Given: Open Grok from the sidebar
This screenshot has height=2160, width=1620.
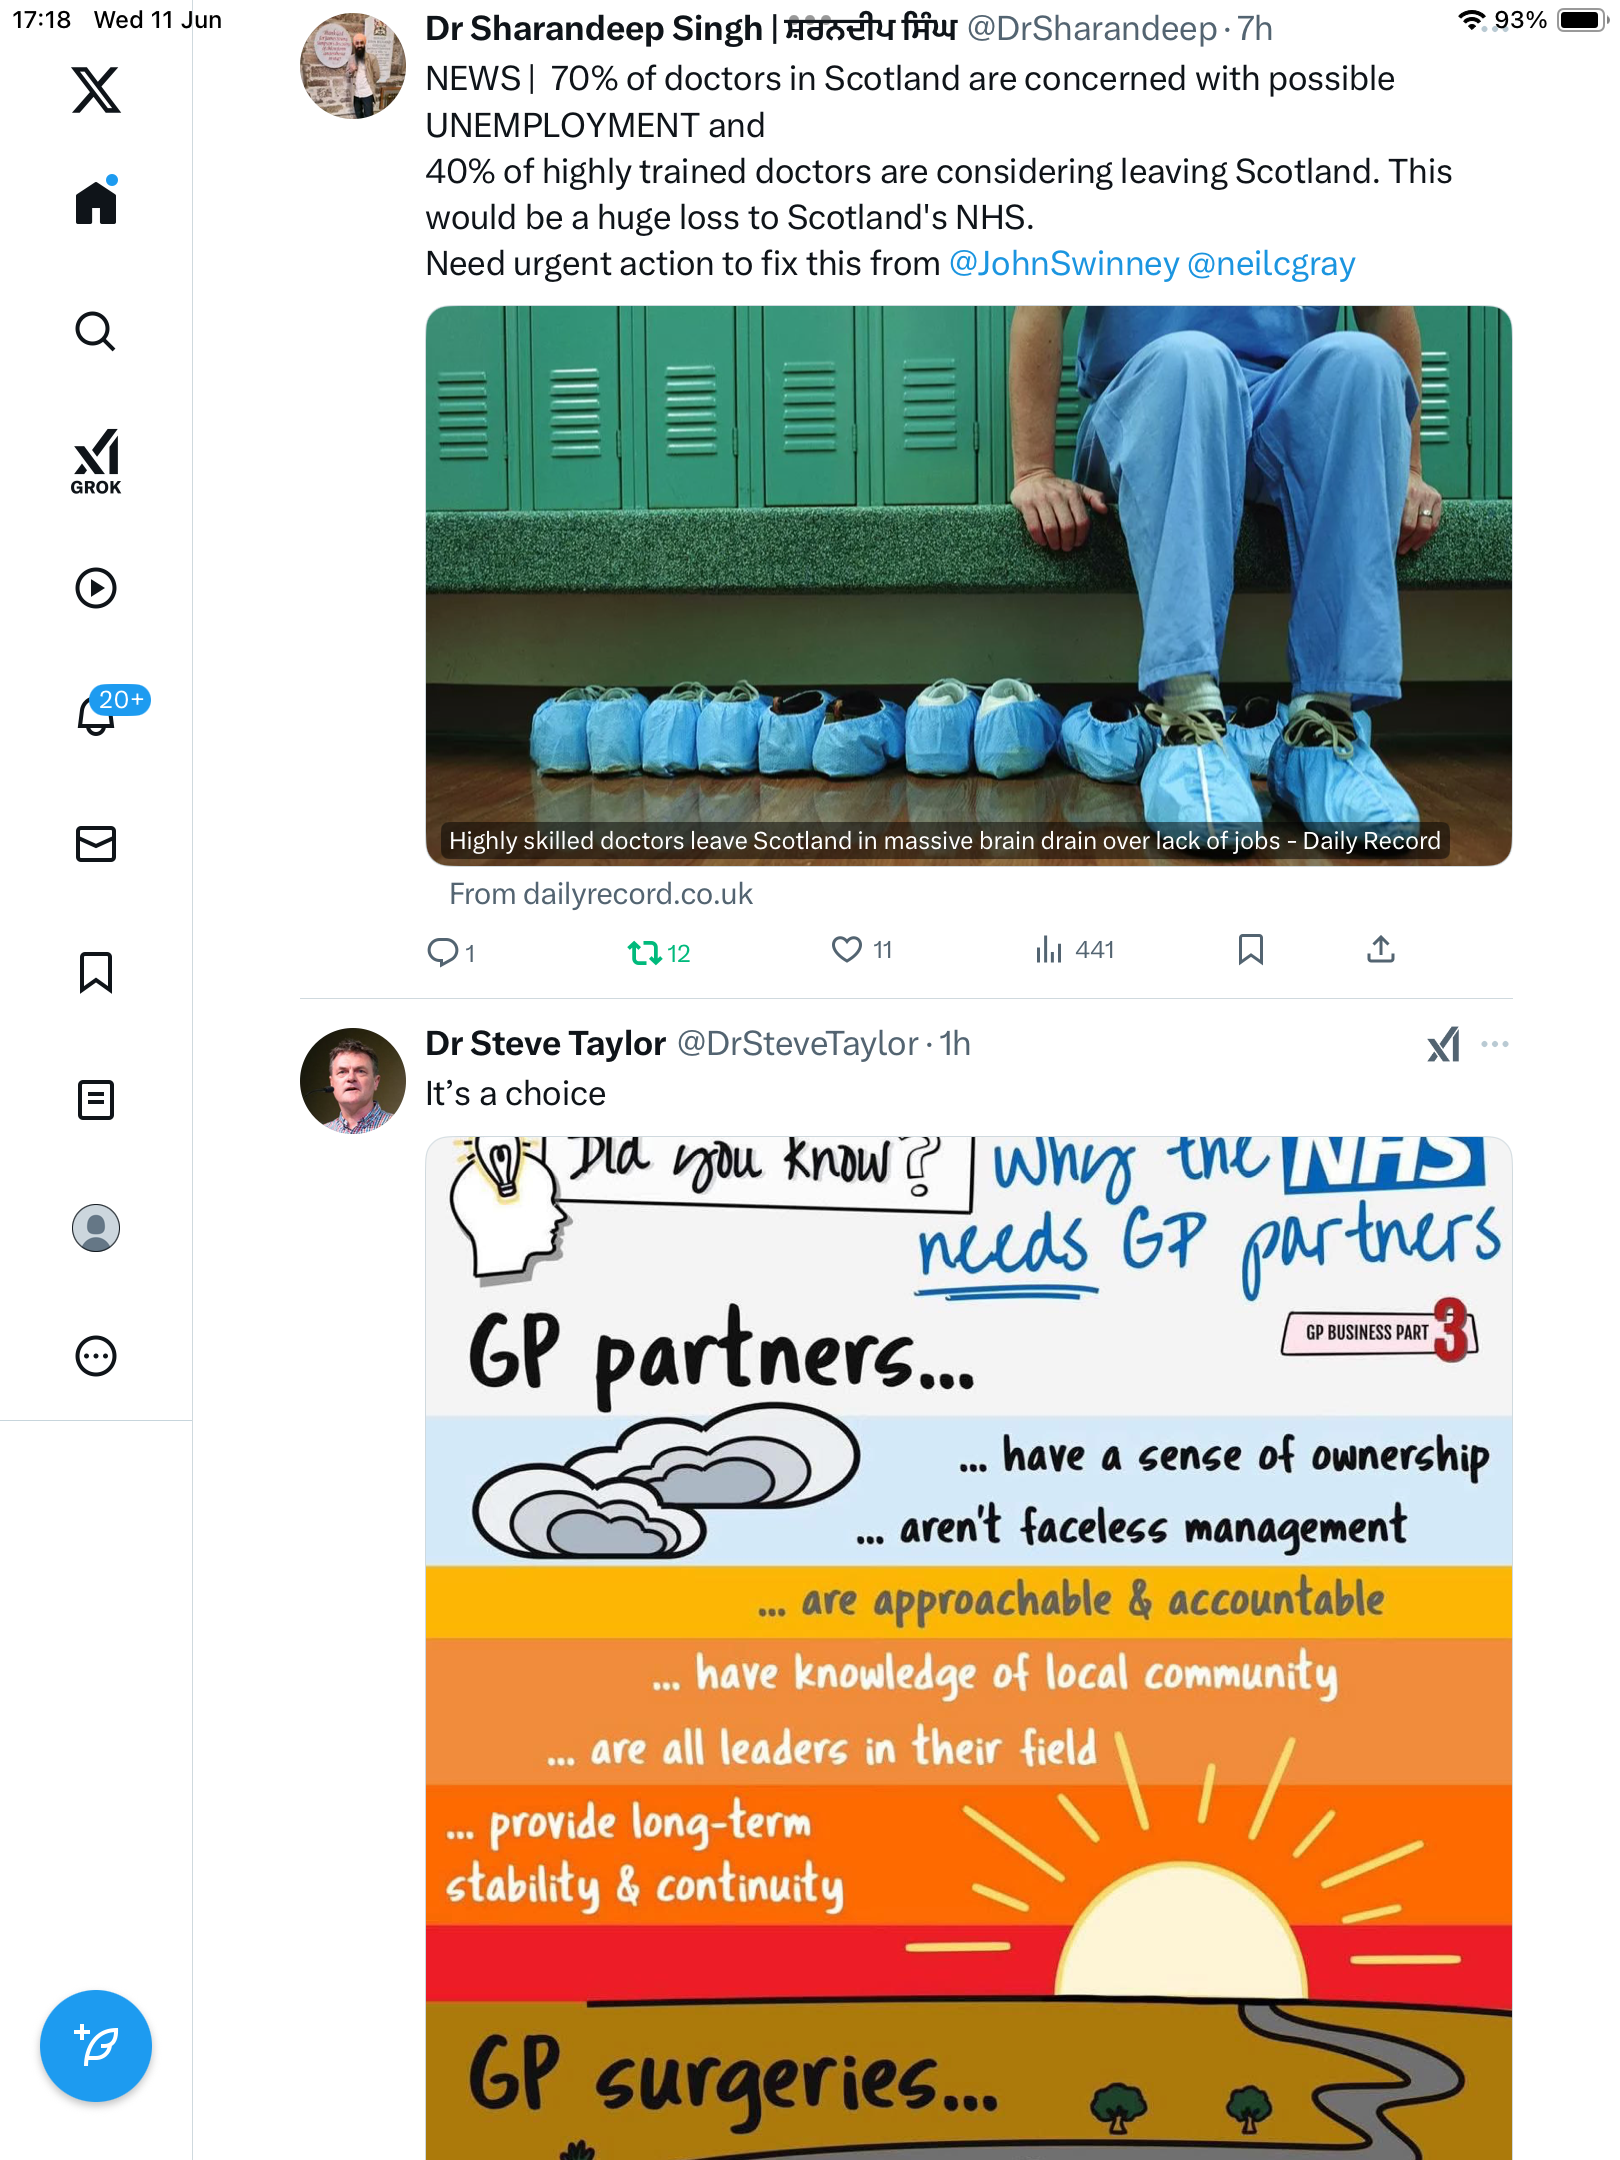Looking at the screenshot, I should 96,461.
